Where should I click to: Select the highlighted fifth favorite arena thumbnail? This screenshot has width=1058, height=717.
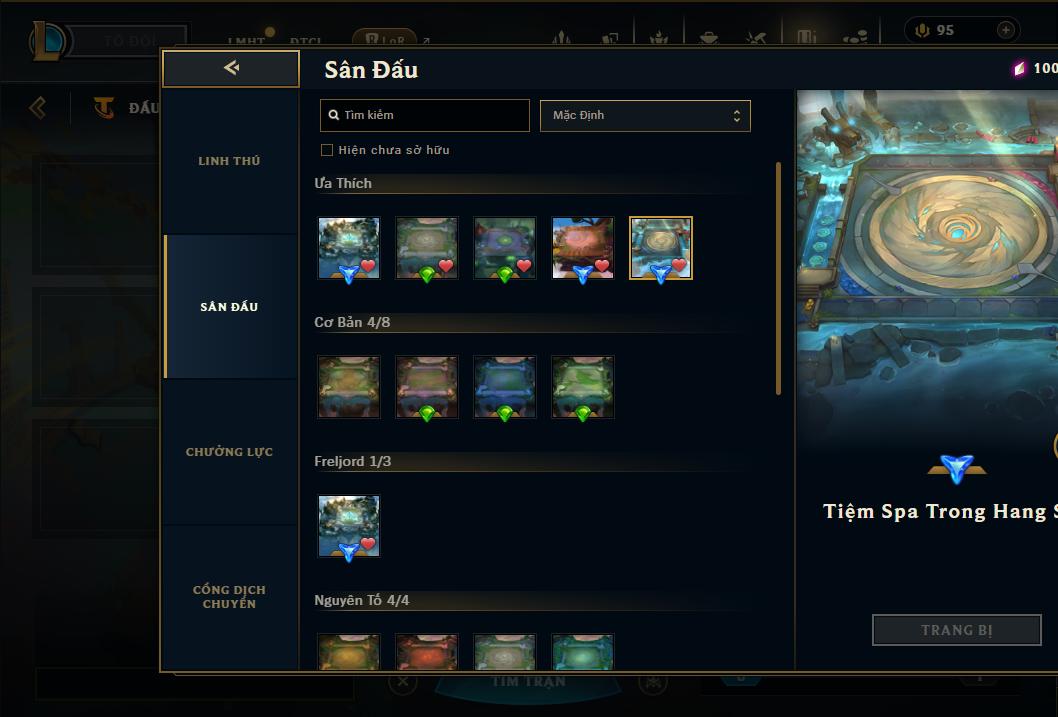(x=661, y=248)
